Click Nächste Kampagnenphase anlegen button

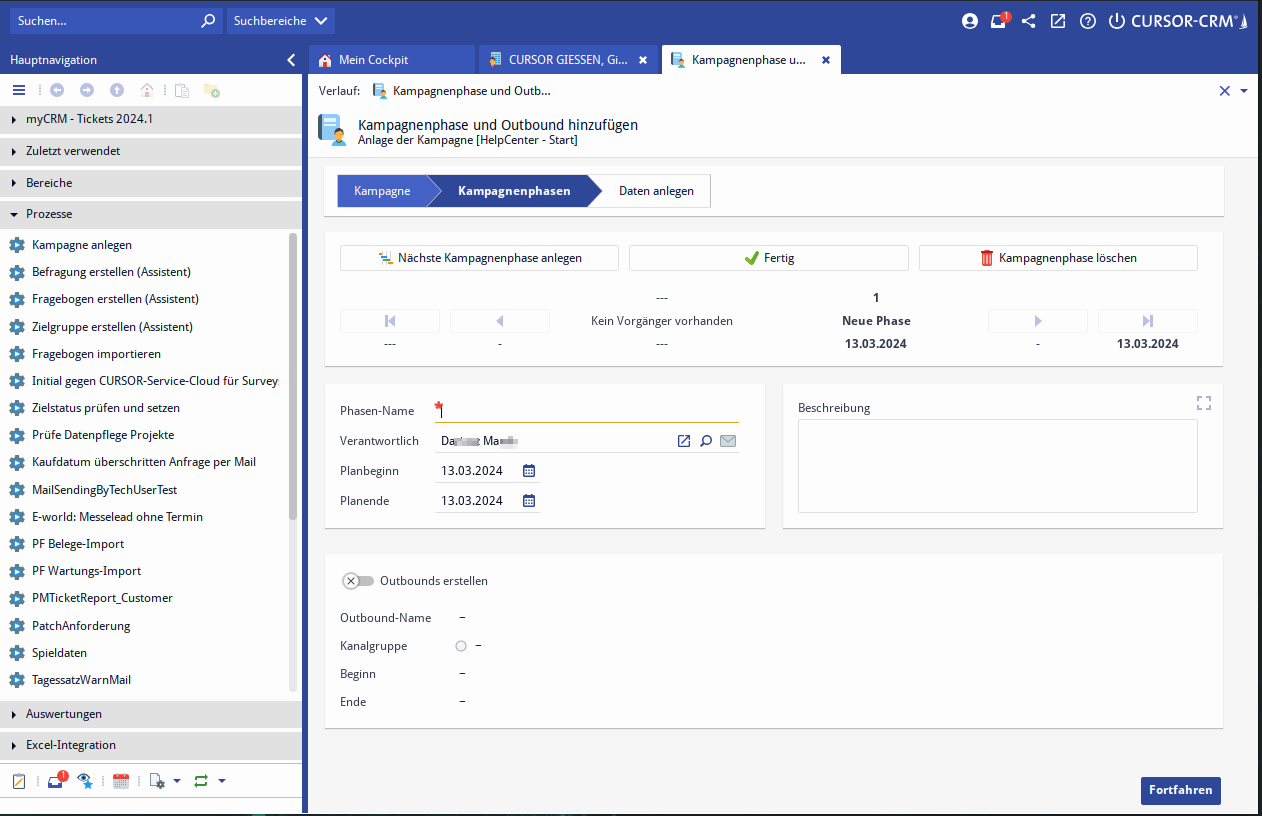[479, 258]
